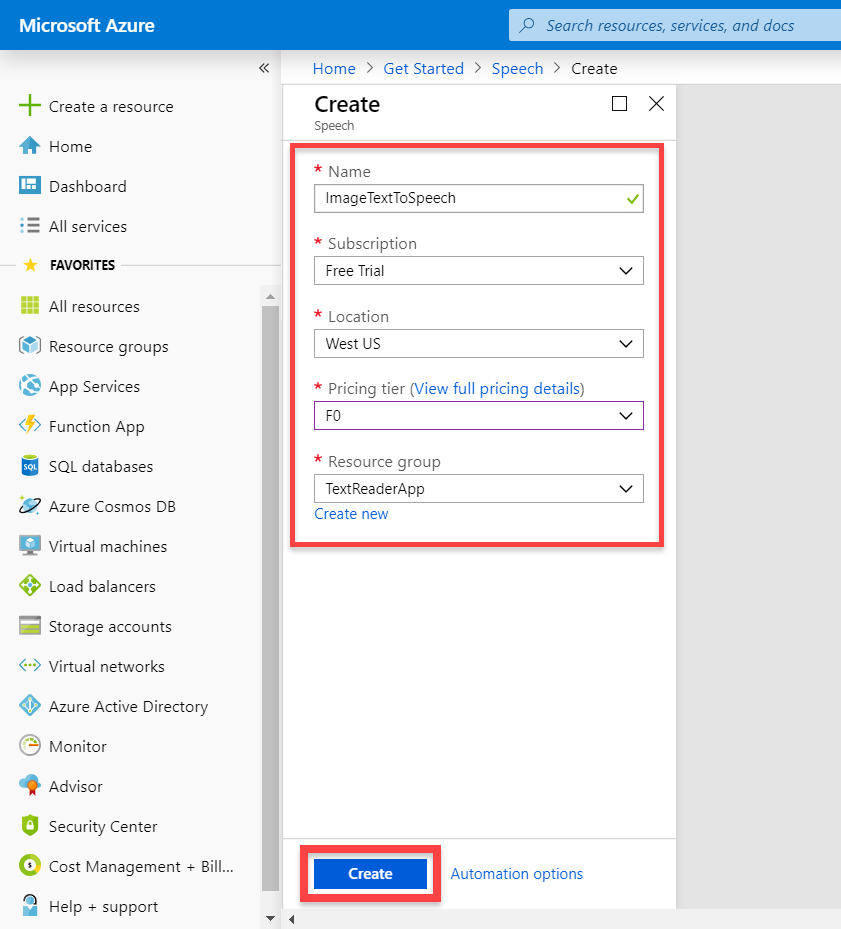Click the Virtual networks icon
The width and height of the screenshot is (841, 929).
point(30,665)
